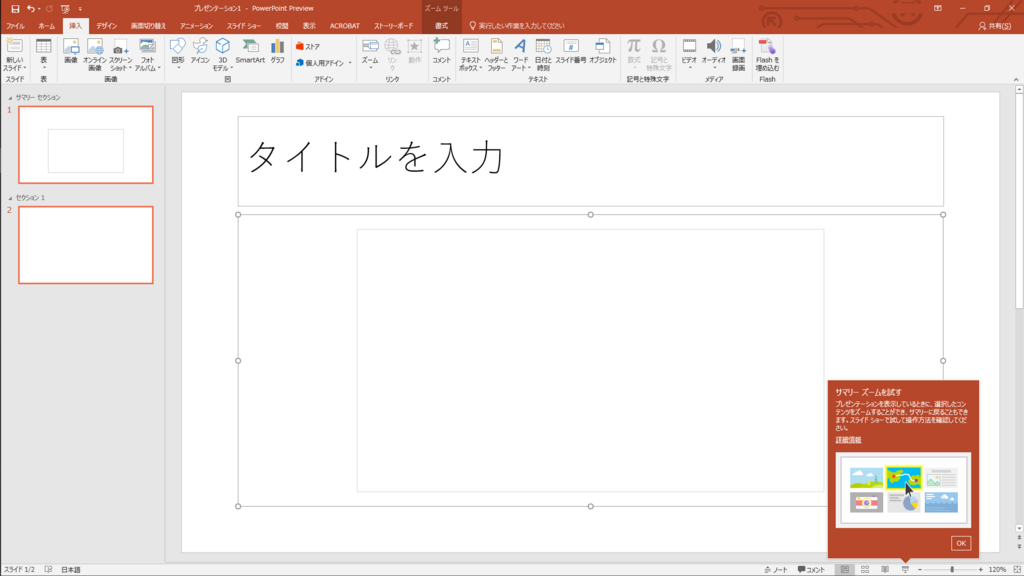Switch to the アニメーション tab
Image resolution: width=1024 pixels, height=576 pixels.
coord(197,26)
